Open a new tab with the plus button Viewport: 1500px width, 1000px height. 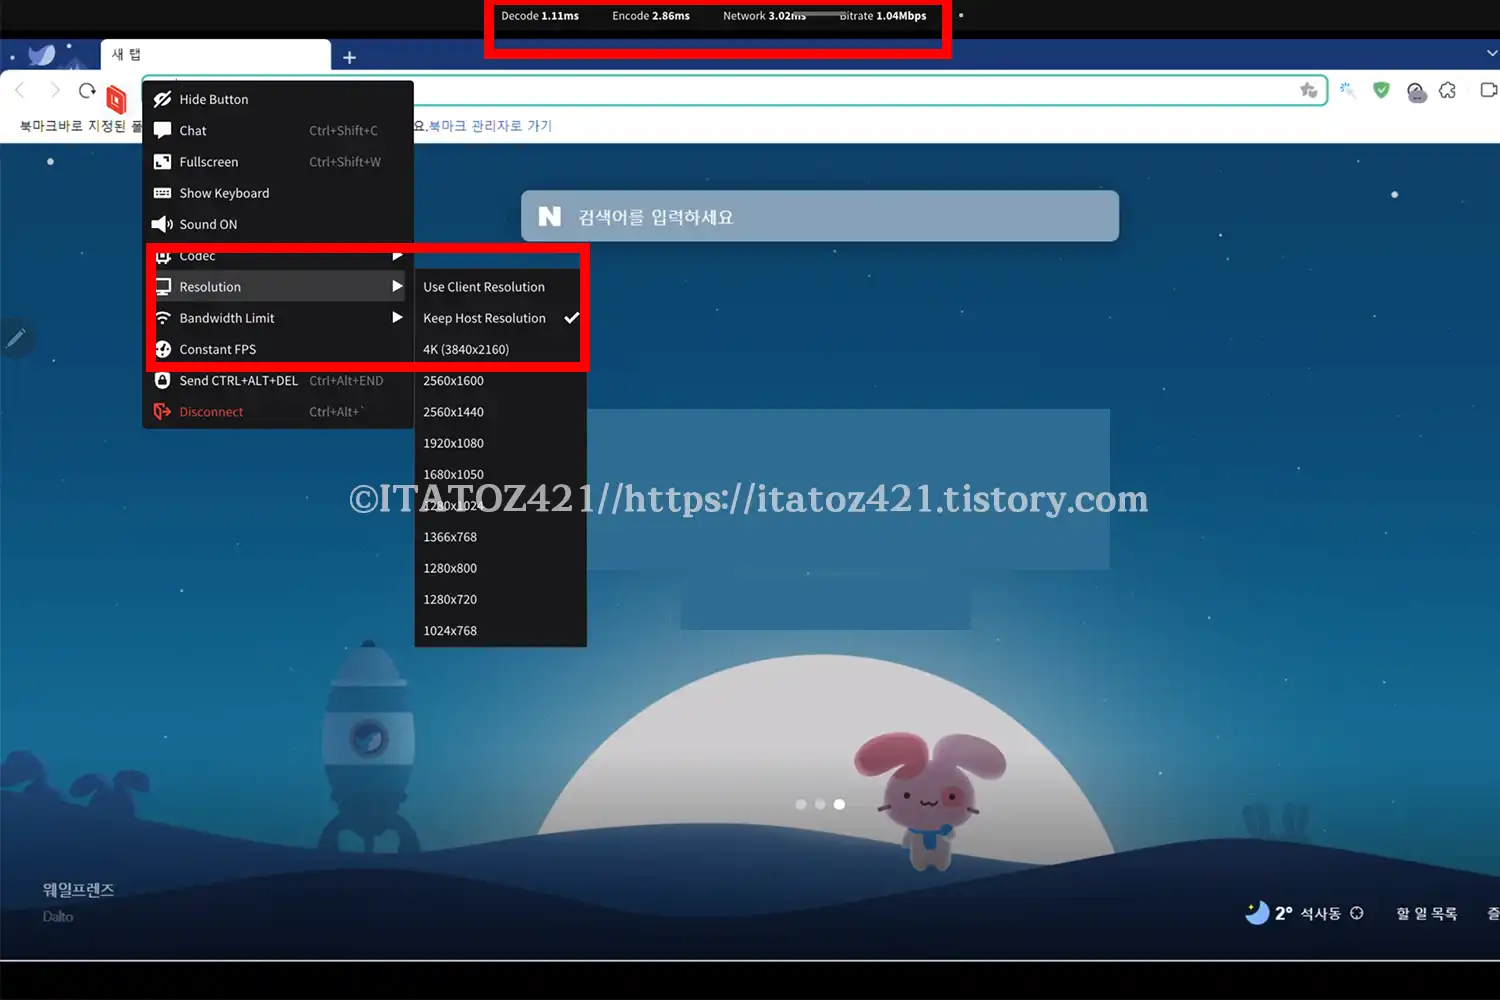[x=349, y=57]
